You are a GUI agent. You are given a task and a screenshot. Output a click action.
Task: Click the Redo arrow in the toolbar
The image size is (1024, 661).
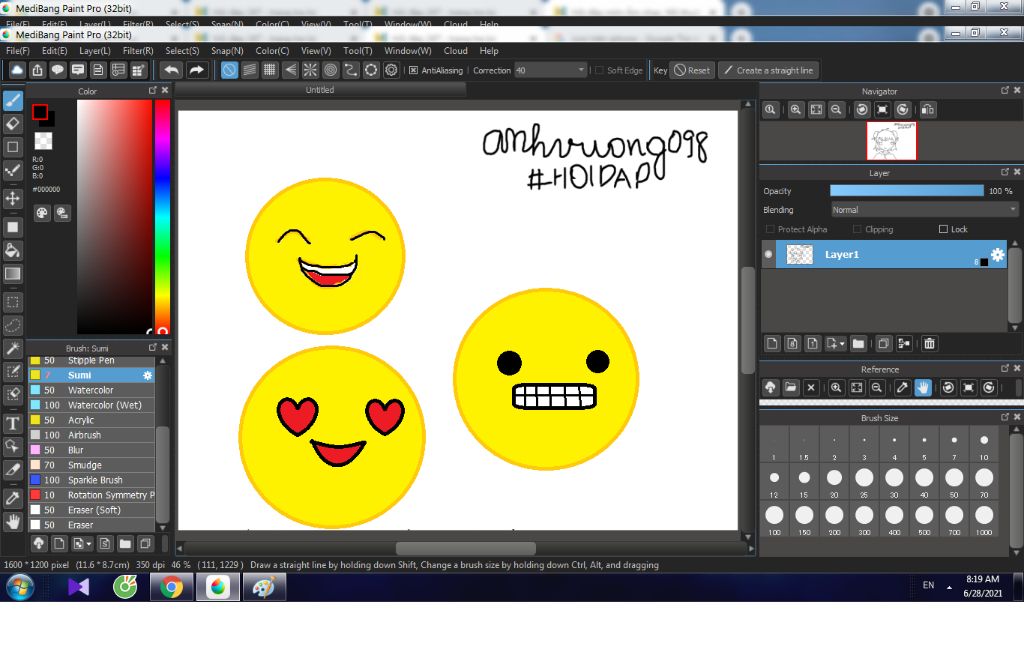(x=196, y=70)
